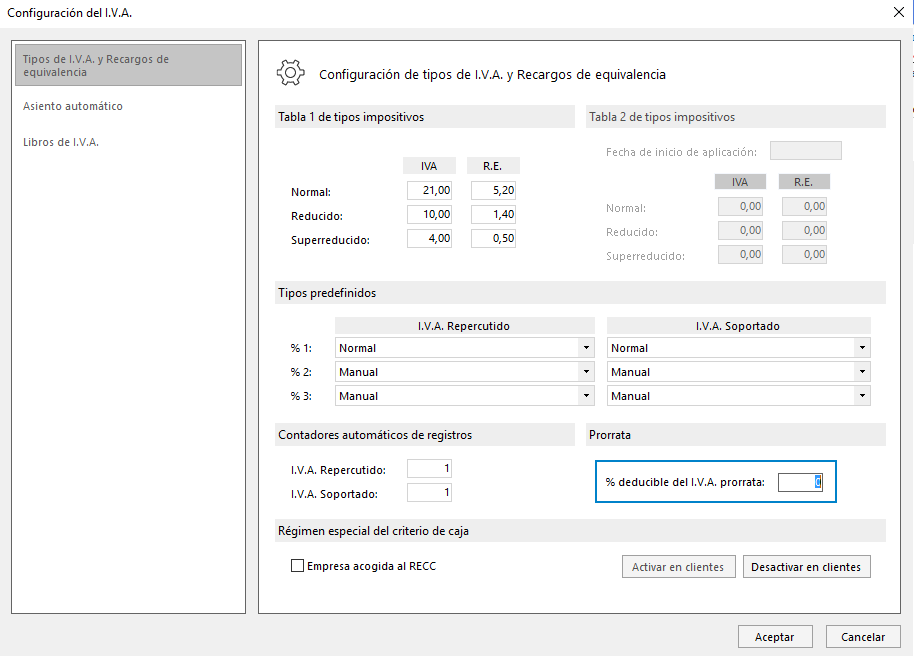Close the Configuración del I.V.A. window
This screenshot has width=914, height=656.
point(898,12)
